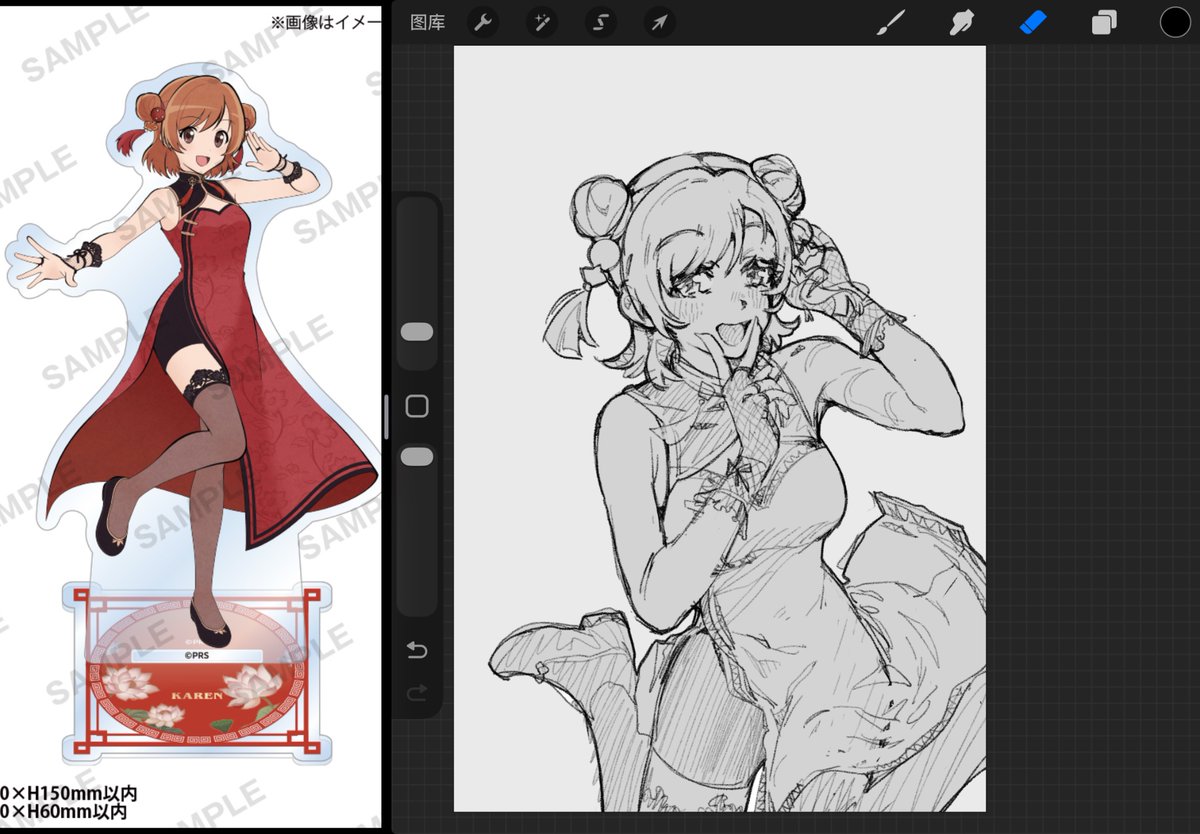The height and width of the screenshot is (834, 1200).
Task: Open the Adjustments magic wand menu
Action: click(542, 23)
